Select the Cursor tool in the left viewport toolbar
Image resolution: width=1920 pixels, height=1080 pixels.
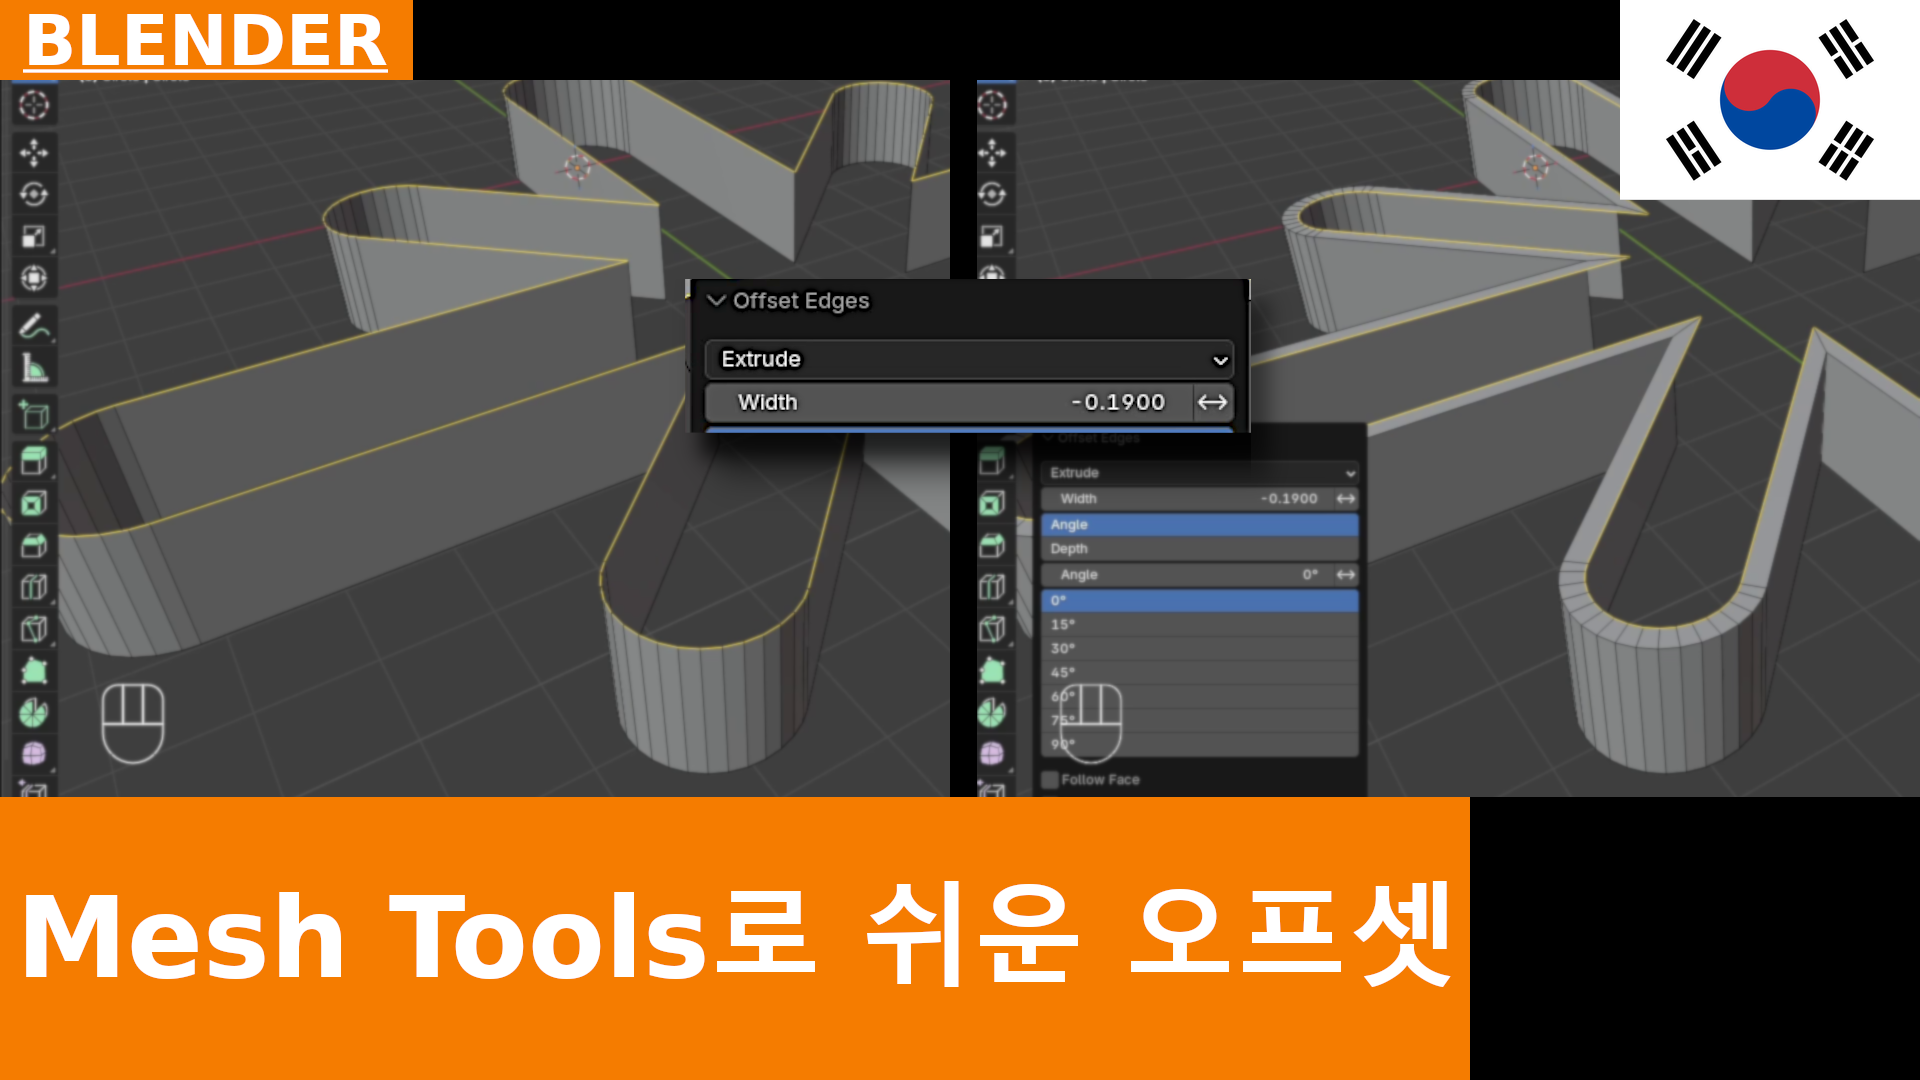click(x=34, y=105)
